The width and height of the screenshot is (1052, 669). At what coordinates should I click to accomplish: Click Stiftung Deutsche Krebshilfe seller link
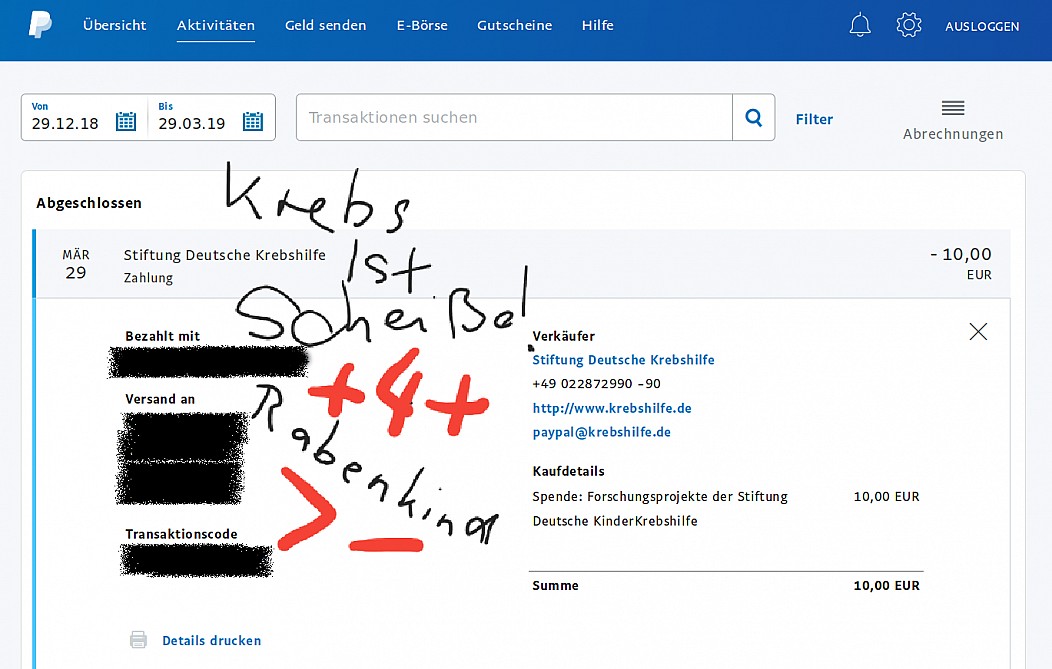[x=623, y=360]
